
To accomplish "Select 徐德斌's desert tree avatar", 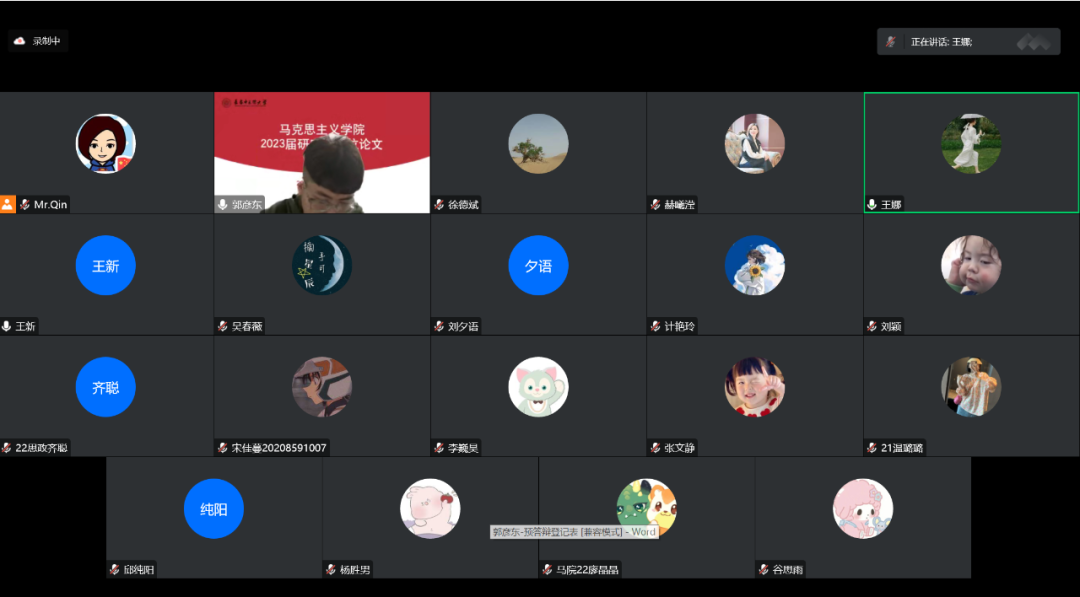I will [x=538, y=144].
